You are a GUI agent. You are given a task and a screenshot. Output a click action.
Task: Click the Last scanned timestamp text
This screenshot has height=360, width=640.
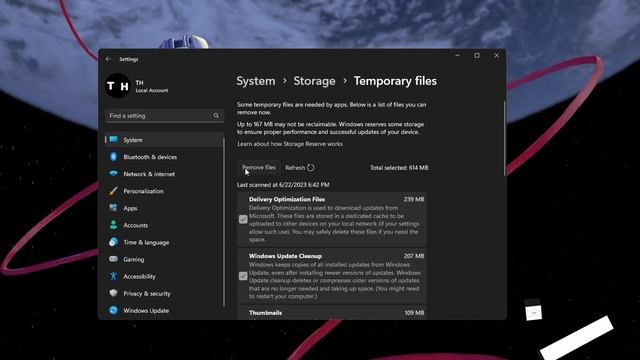click(283, 184)
